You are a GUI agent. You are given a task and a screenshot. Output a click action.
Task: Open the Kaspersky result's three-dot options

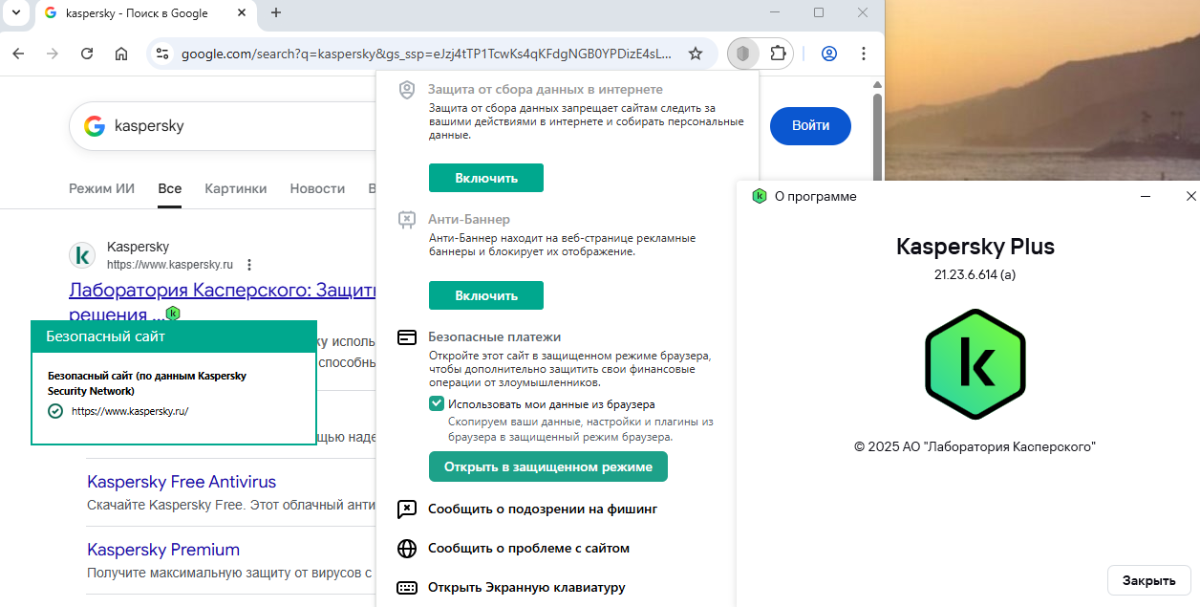coord(249,265)
